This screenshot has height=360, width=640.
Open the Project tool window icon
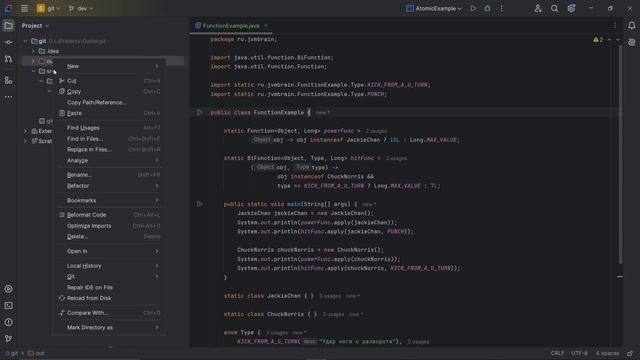(8, 26)
